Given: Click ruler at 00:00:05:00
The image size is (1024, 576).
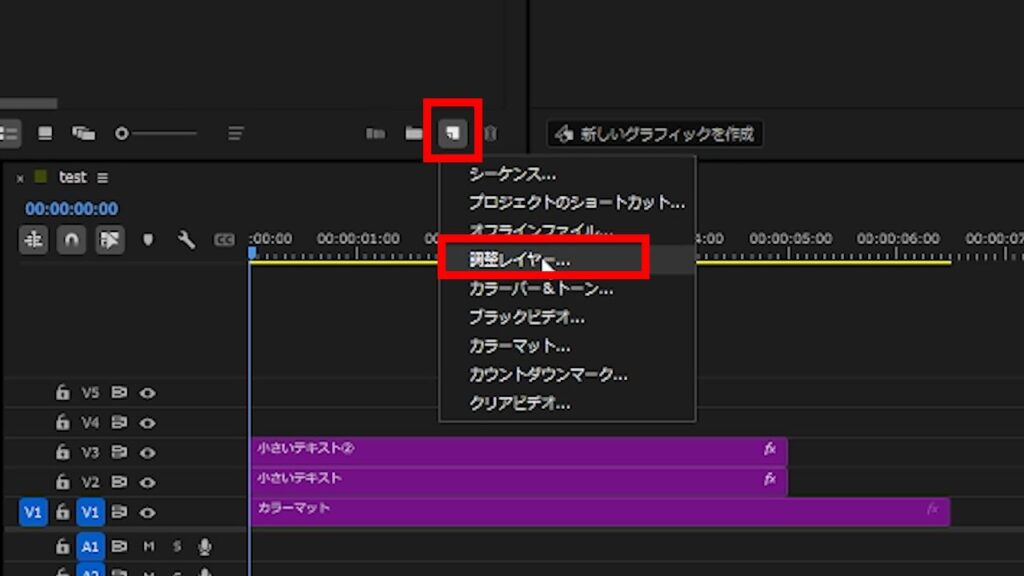Looking at the screenshot, I should coord(790,239).
